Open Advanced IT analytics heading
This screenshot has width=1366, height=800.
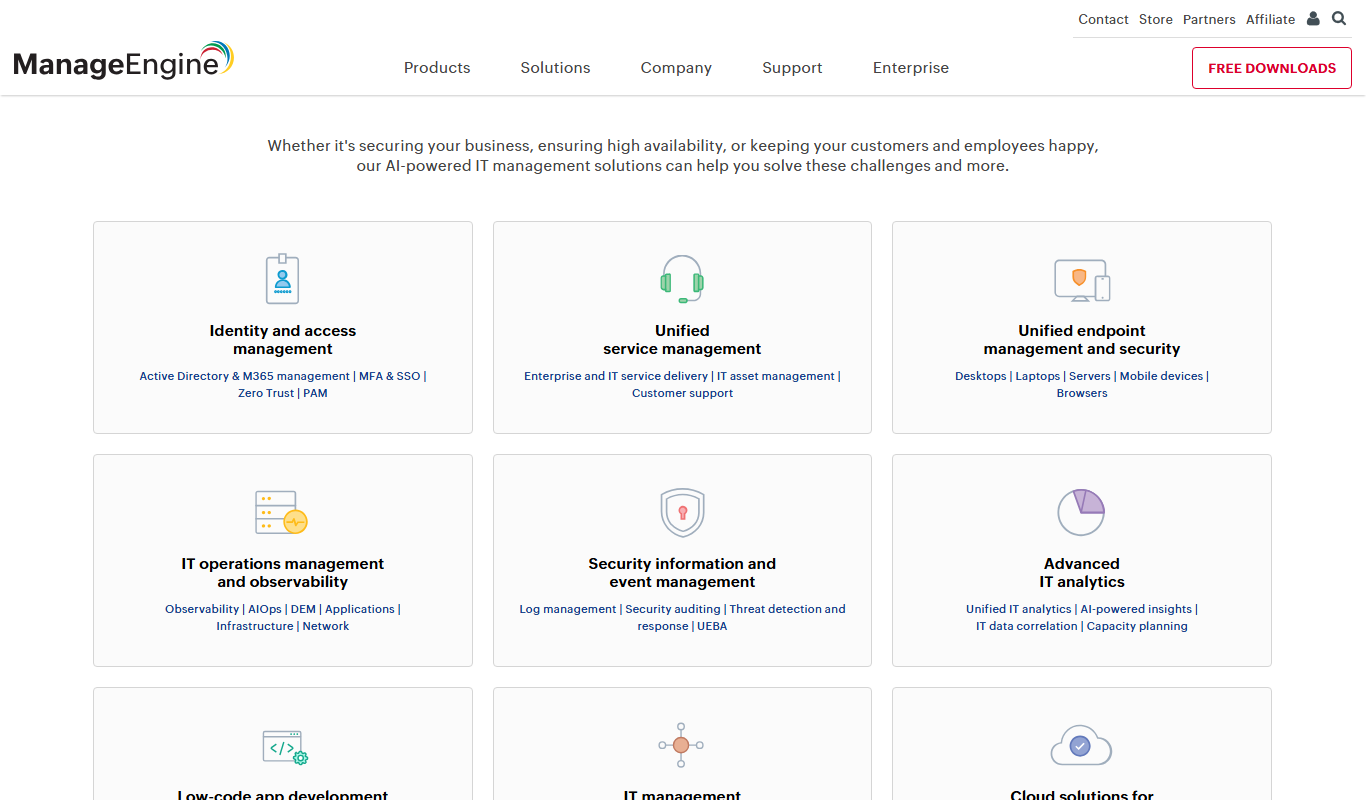1082,573
